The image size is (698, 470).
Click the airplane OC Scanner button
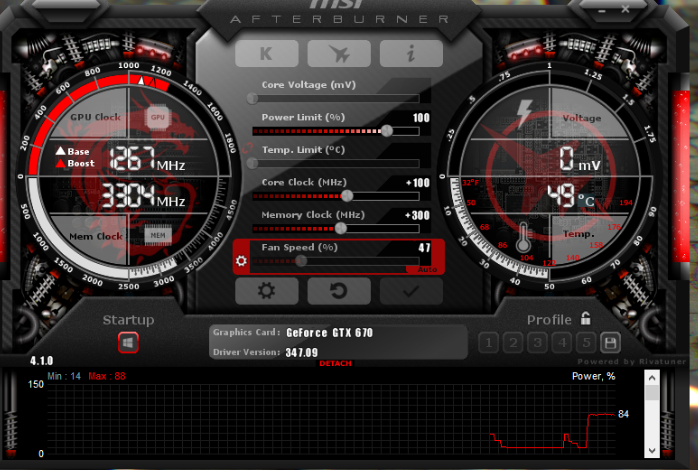(x=339, y=53)
